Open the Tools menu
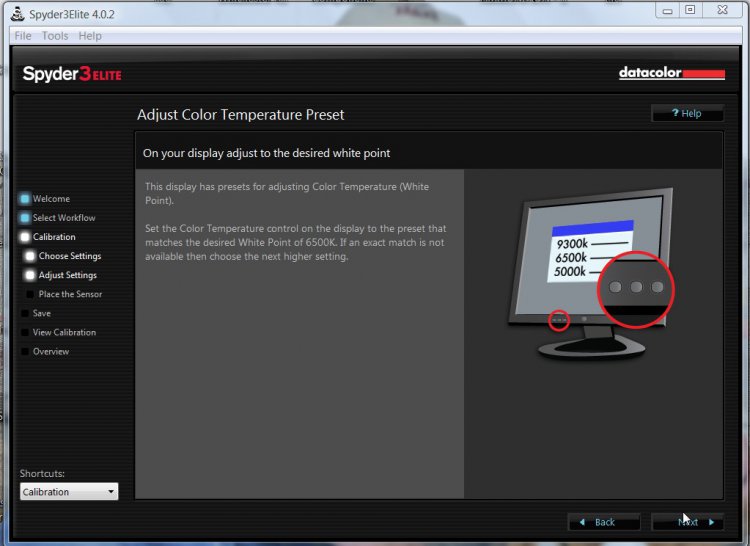Image resolution: width=750 pixels, height=546 pixels. point(55,36)
